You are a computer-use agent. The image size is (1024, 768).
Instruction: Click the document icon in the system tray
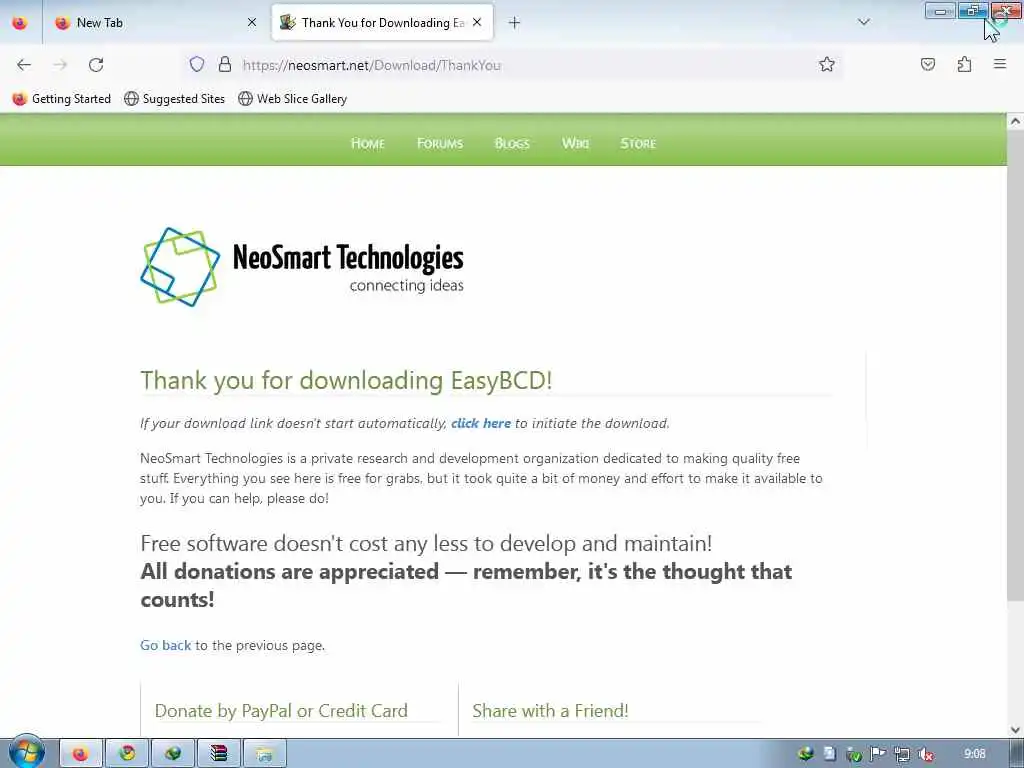coord(829,754)
